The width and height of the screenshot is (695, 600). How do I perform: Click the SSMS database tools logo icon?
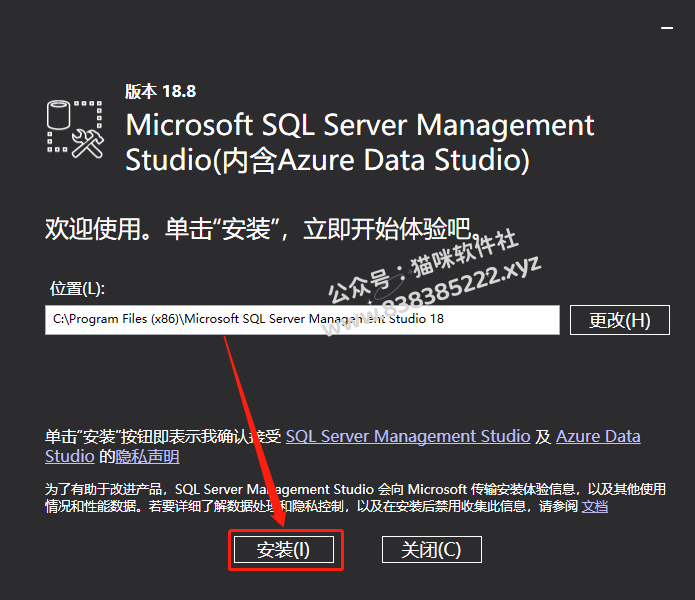point(75,129)
